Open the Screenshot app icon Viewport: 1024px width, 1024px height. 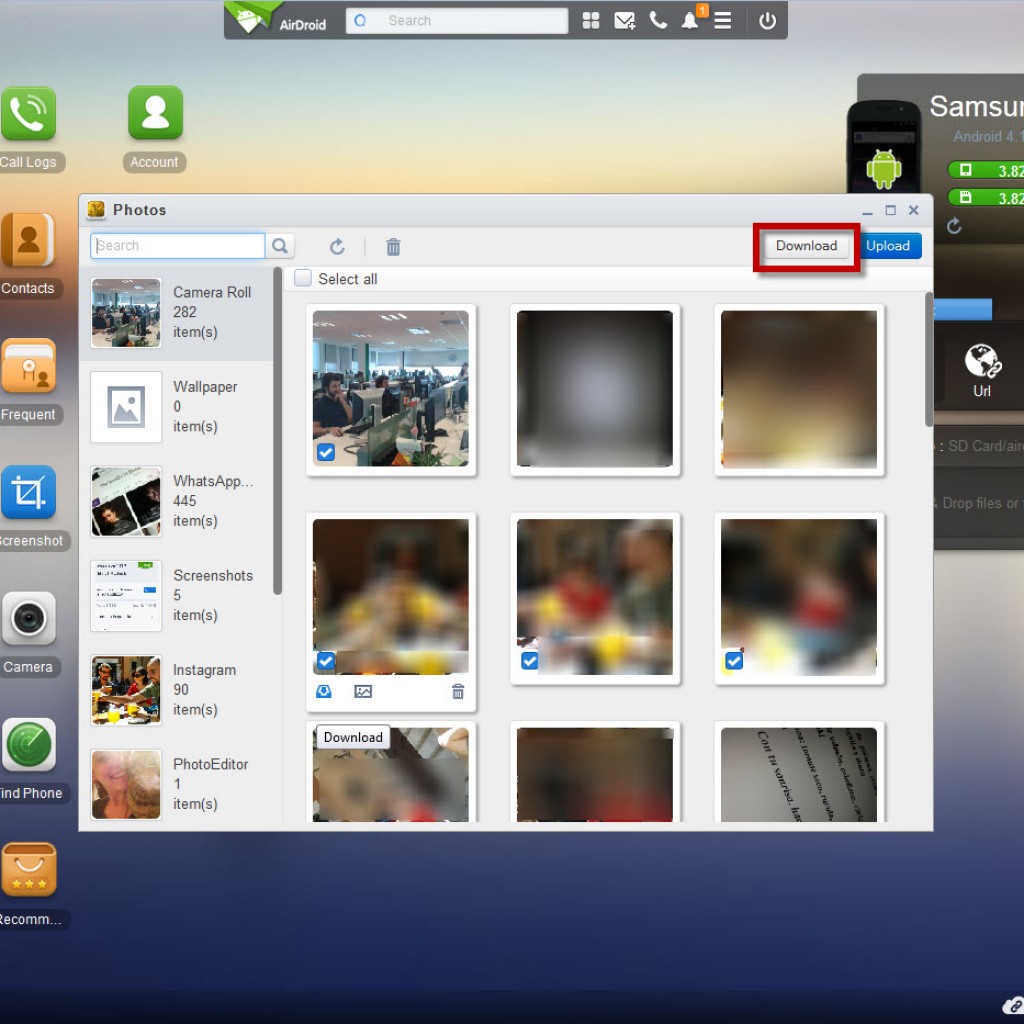coord(28,493)
